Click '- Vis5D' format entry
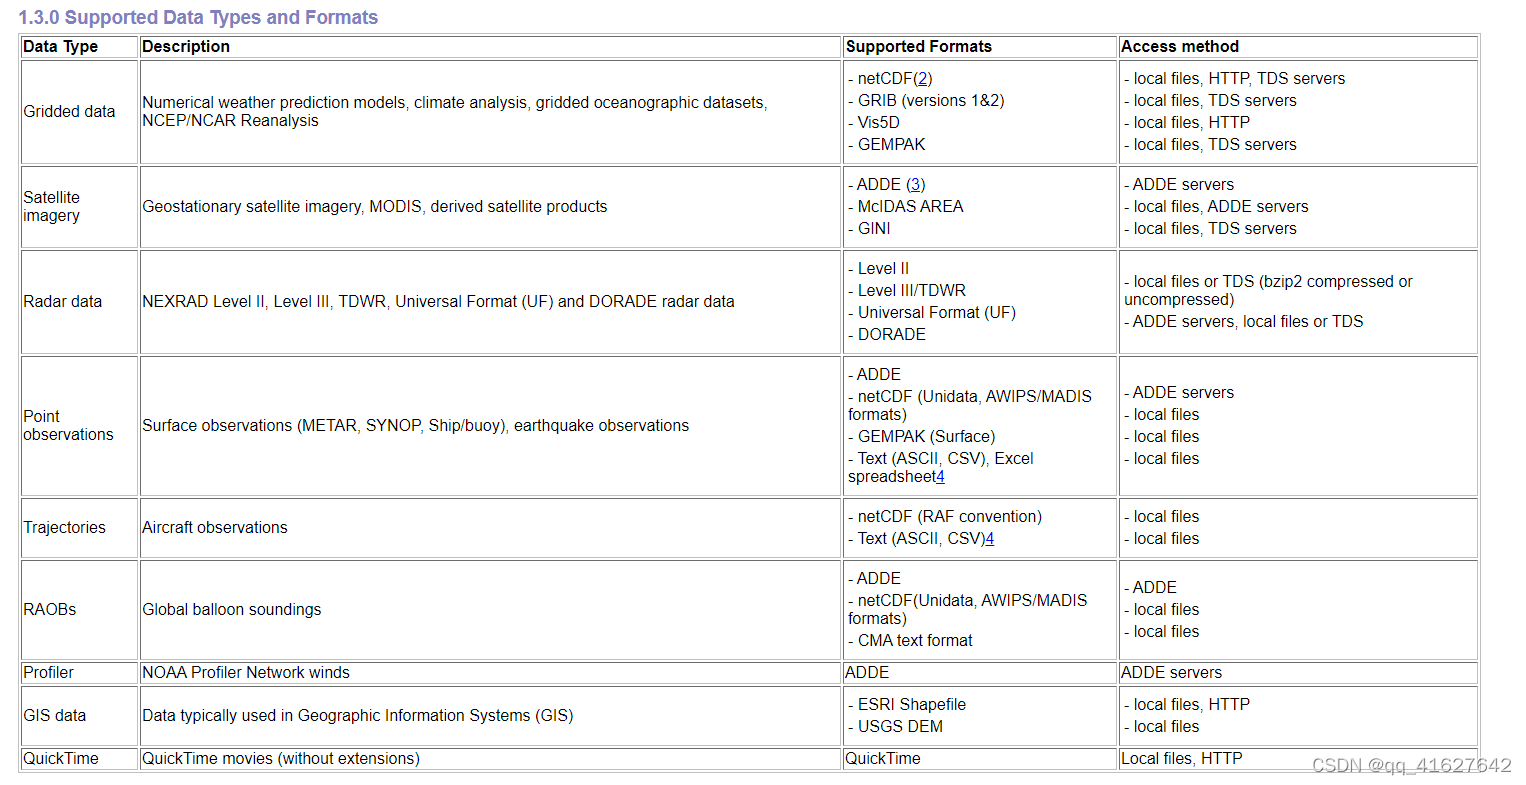This screenshot has width=1526, height=785. tap(874, 122)
